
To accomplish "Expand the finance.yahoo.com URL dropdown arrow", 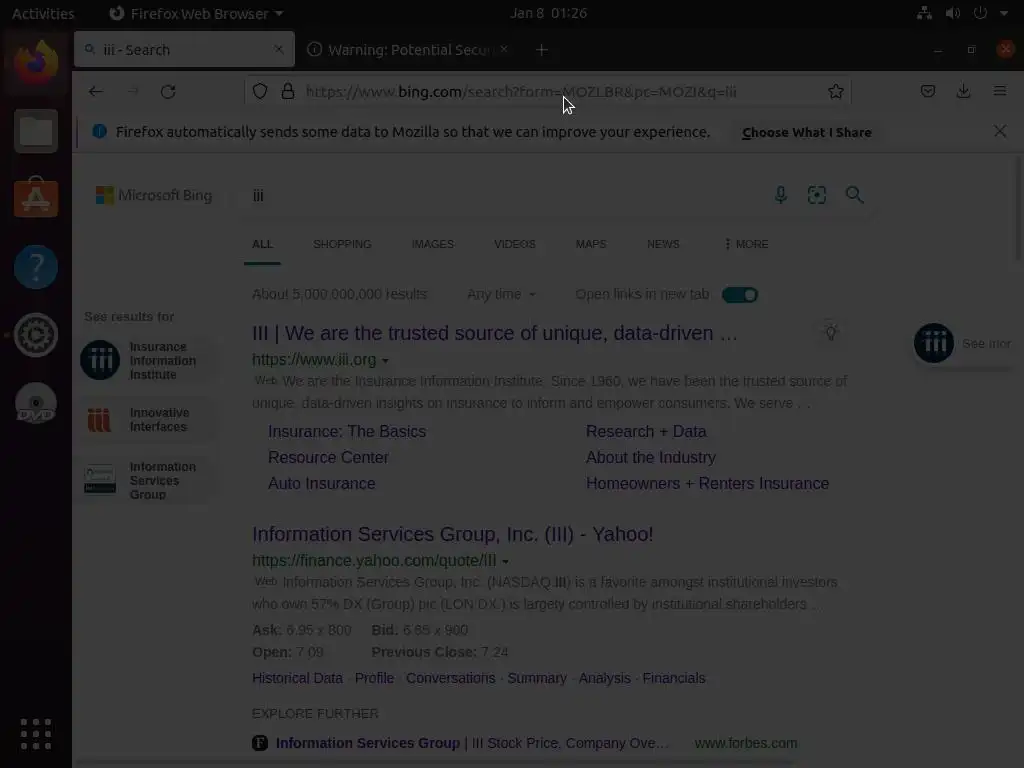I will pyautogui.click(x=505, y=561).
